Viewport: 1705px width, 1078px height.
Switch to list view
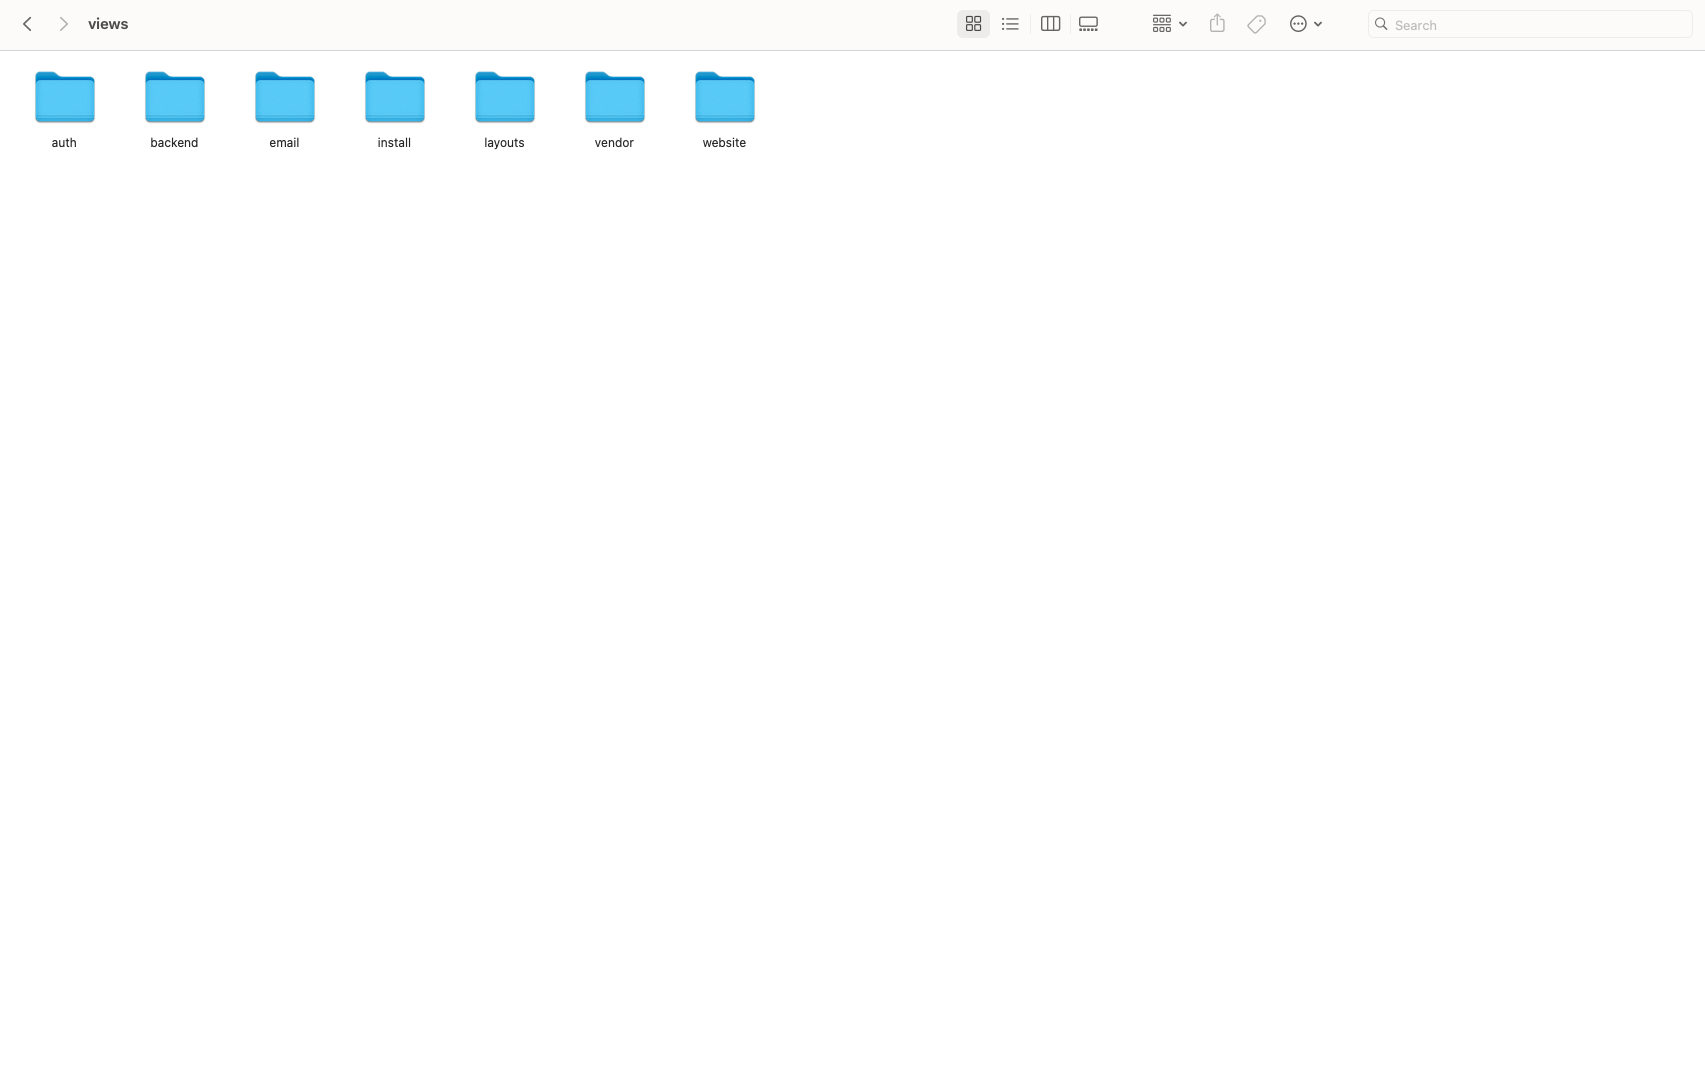[1010, 24]
